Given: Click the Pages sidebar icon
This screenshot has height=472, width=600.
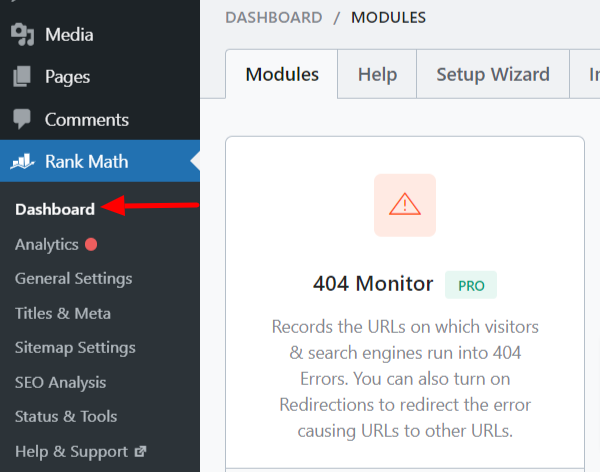Looking at the screenshot, I should [x=22, y=76].
